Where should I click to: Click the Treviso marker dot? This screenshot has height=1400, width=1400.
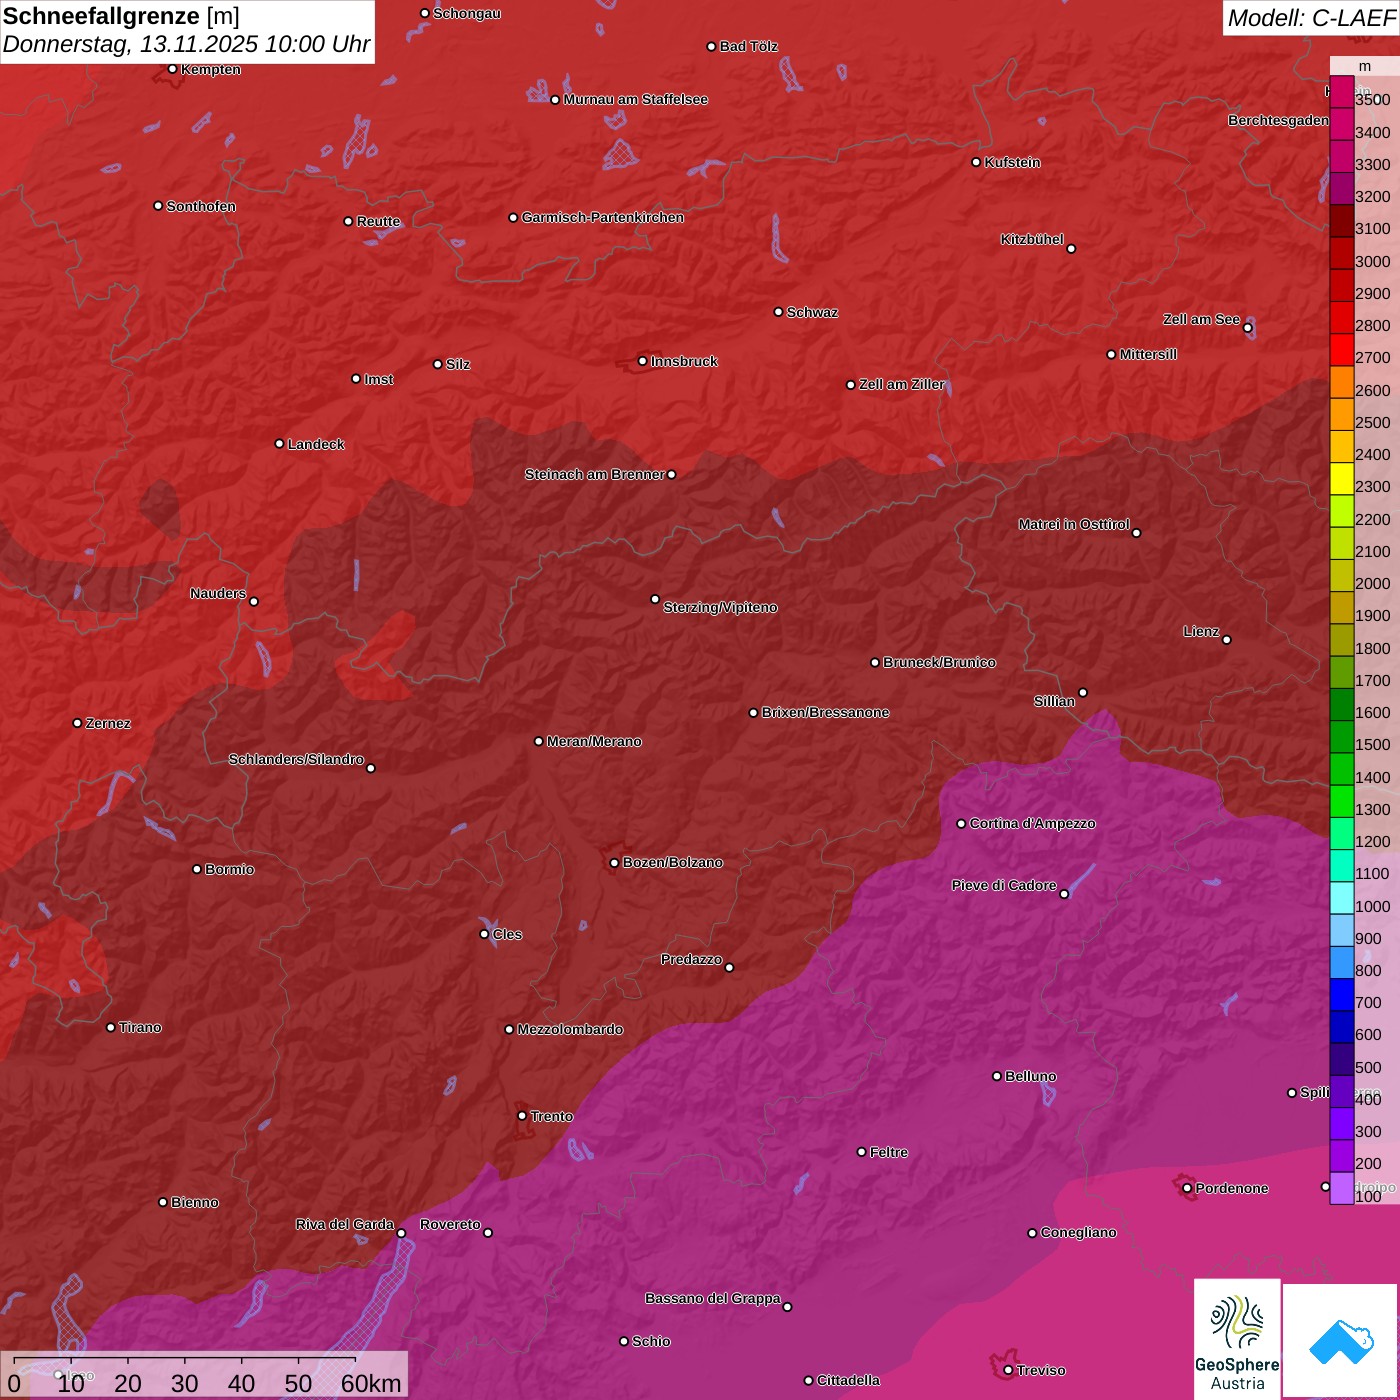coord(1008,1370)
